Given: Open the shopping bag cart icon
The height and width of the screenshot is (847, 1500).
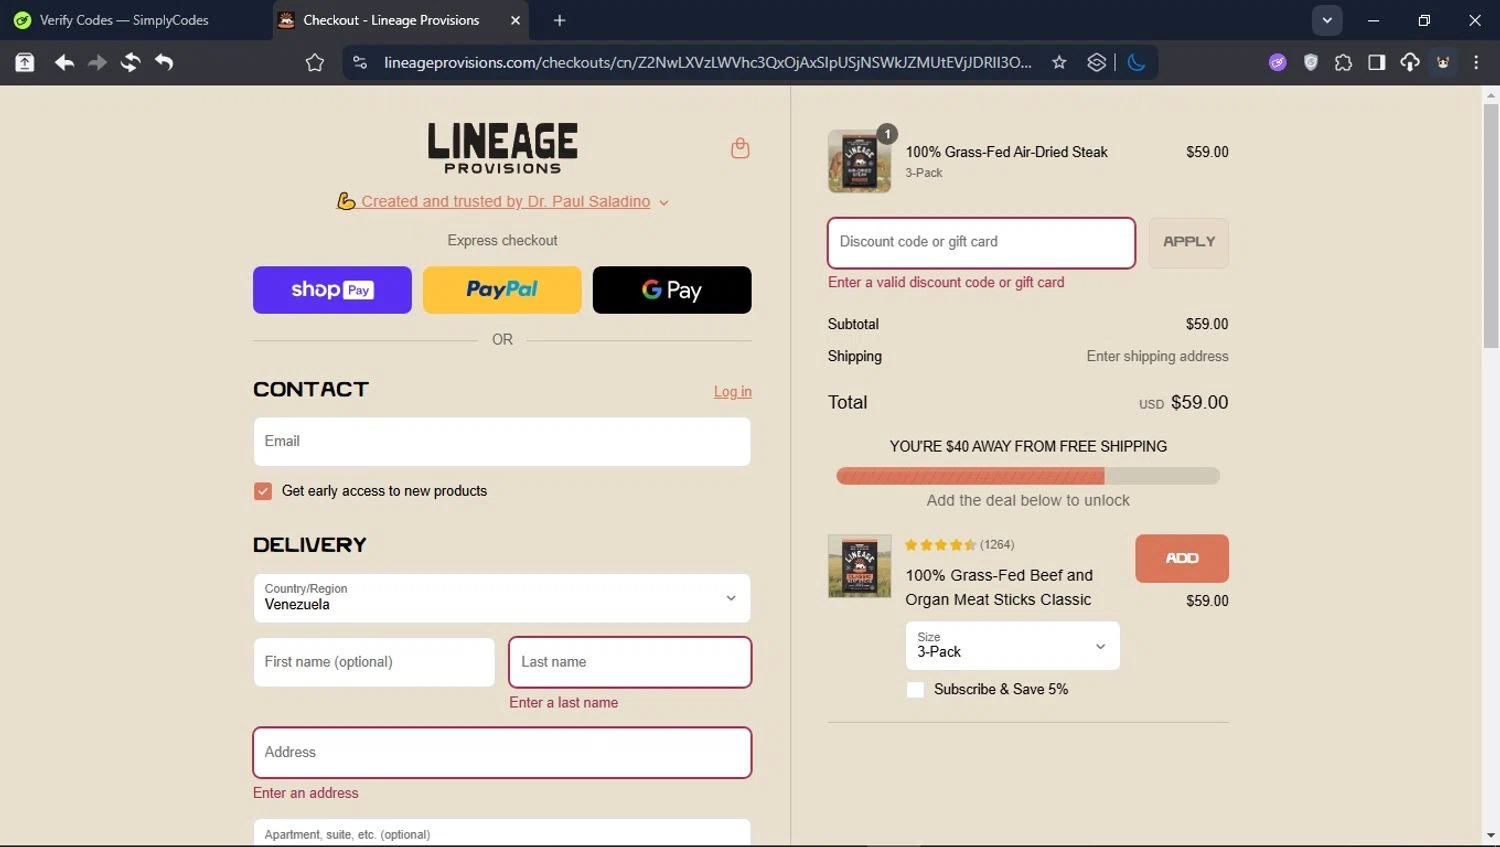Looking at the screenshot, I should [740, 148].
